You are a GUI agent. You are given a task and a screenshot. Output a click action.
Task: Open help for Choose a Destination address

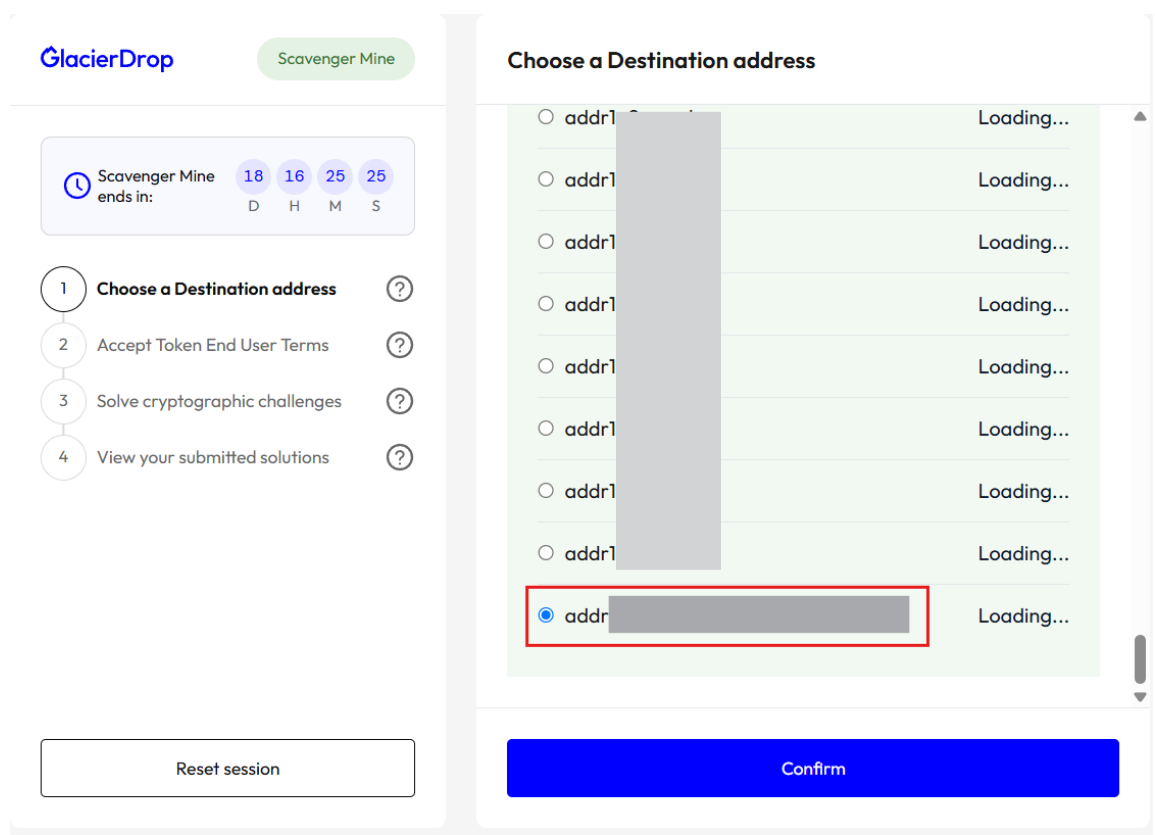point(399,289)
